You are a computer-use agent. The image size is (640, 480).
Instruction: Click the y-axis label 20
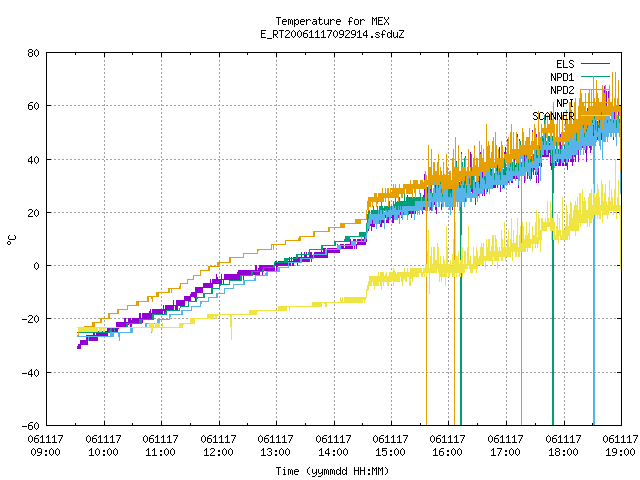pos(33,213)
